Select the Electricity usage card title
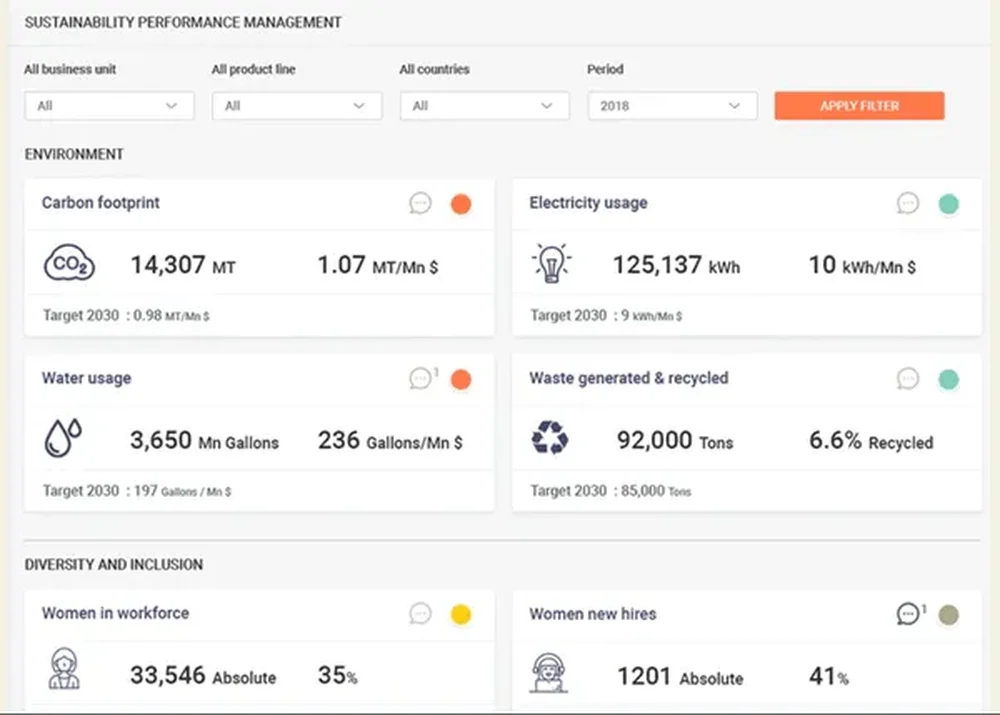The height and width of the screenshot is (715, 1000). 588,203
